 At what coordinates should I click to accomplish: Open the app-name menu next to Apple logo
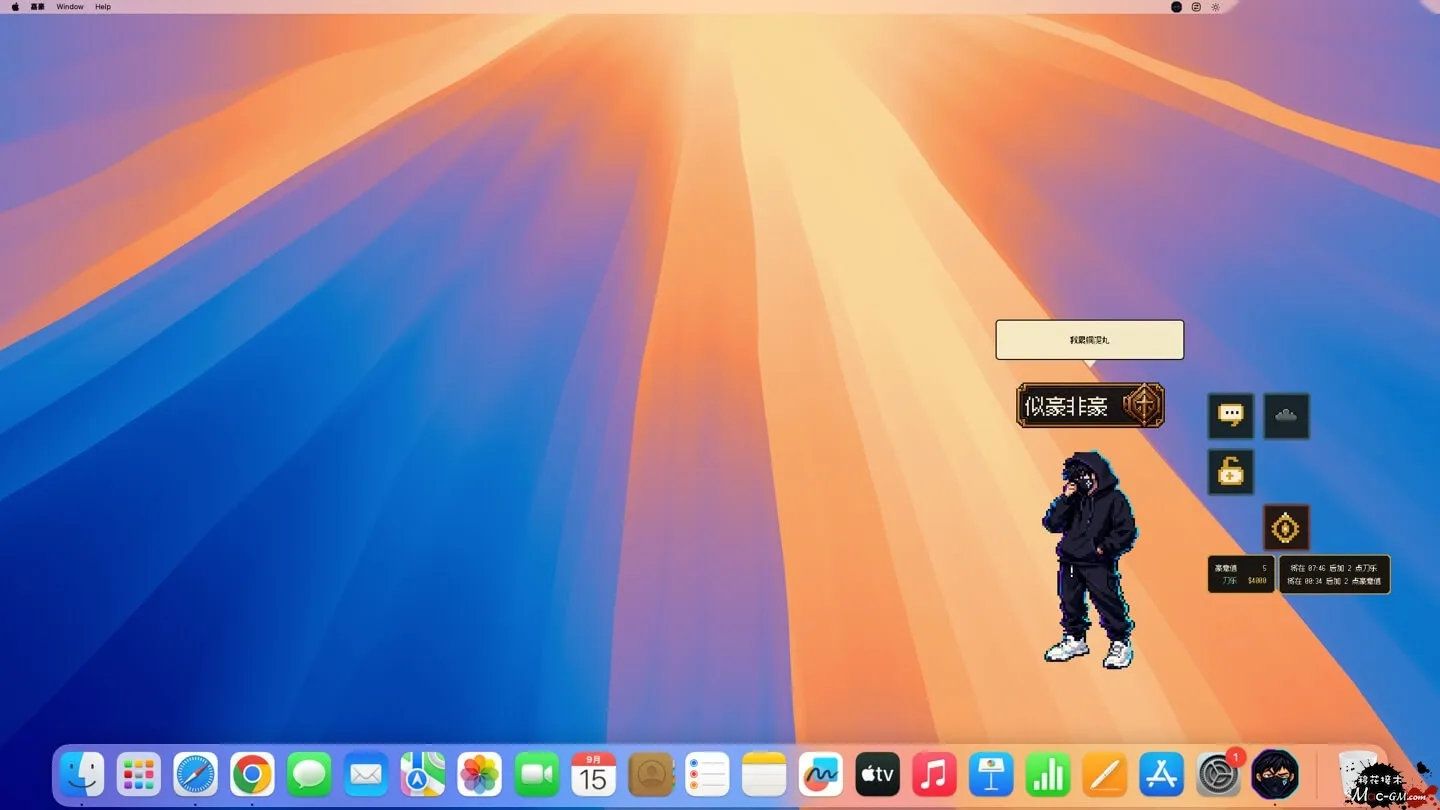coord(38,7)
